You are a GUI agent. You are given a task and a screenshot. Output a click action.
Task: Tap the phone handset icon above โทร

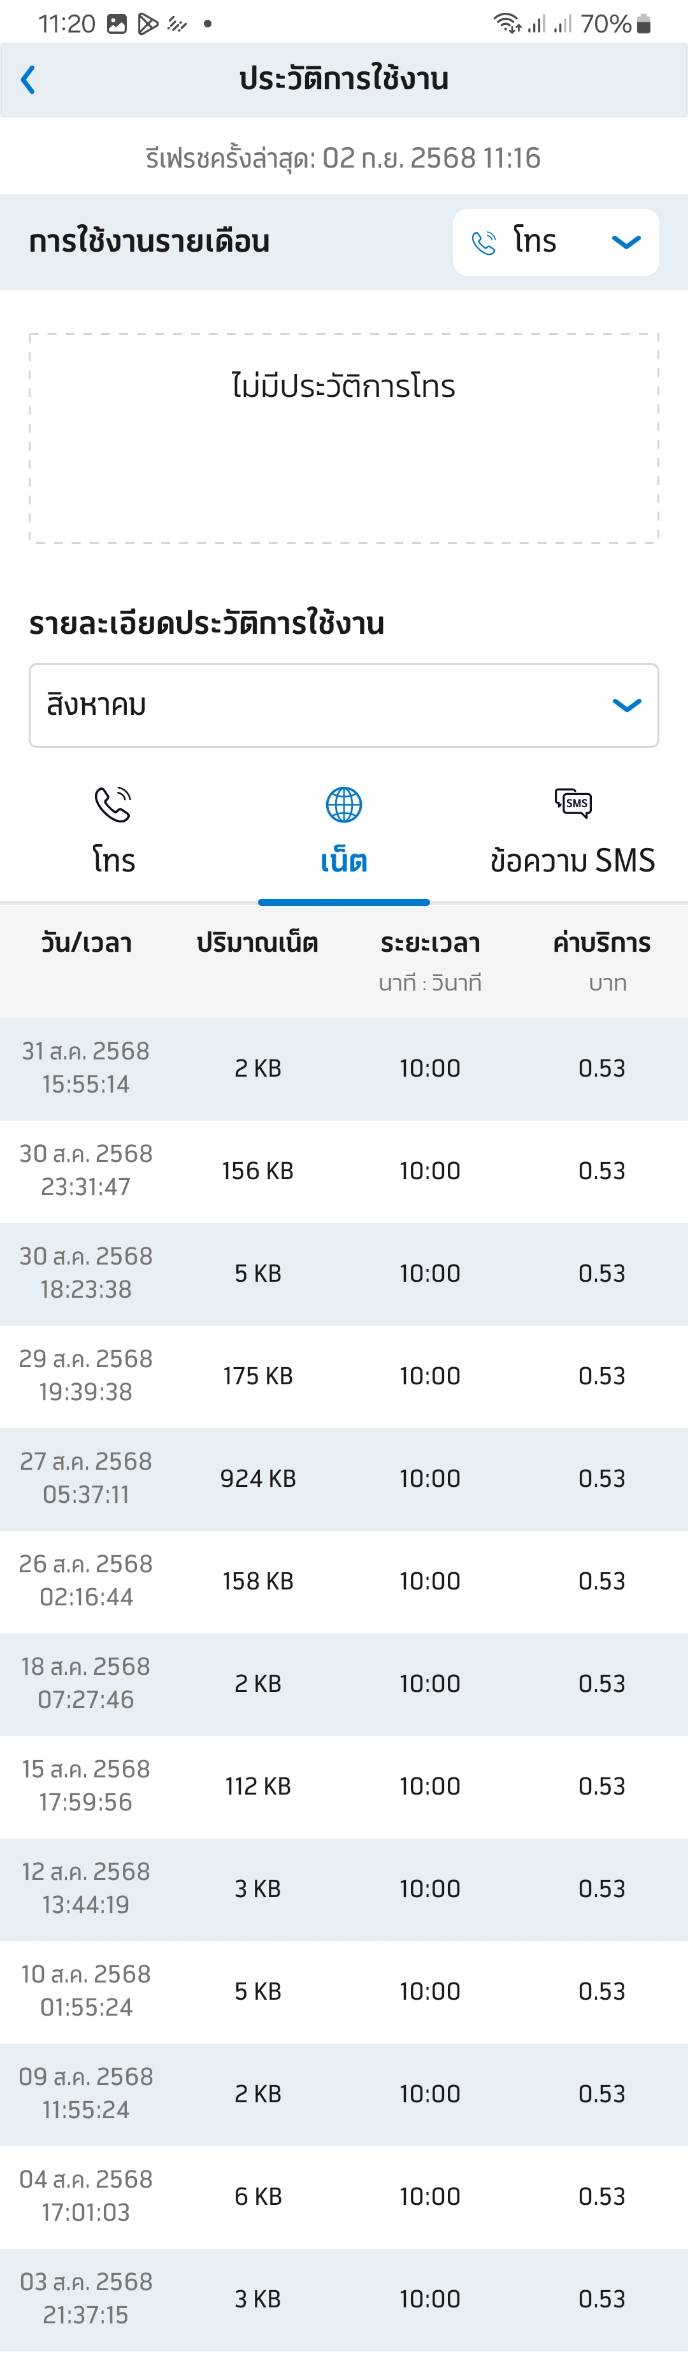click(x=113, y=804)
